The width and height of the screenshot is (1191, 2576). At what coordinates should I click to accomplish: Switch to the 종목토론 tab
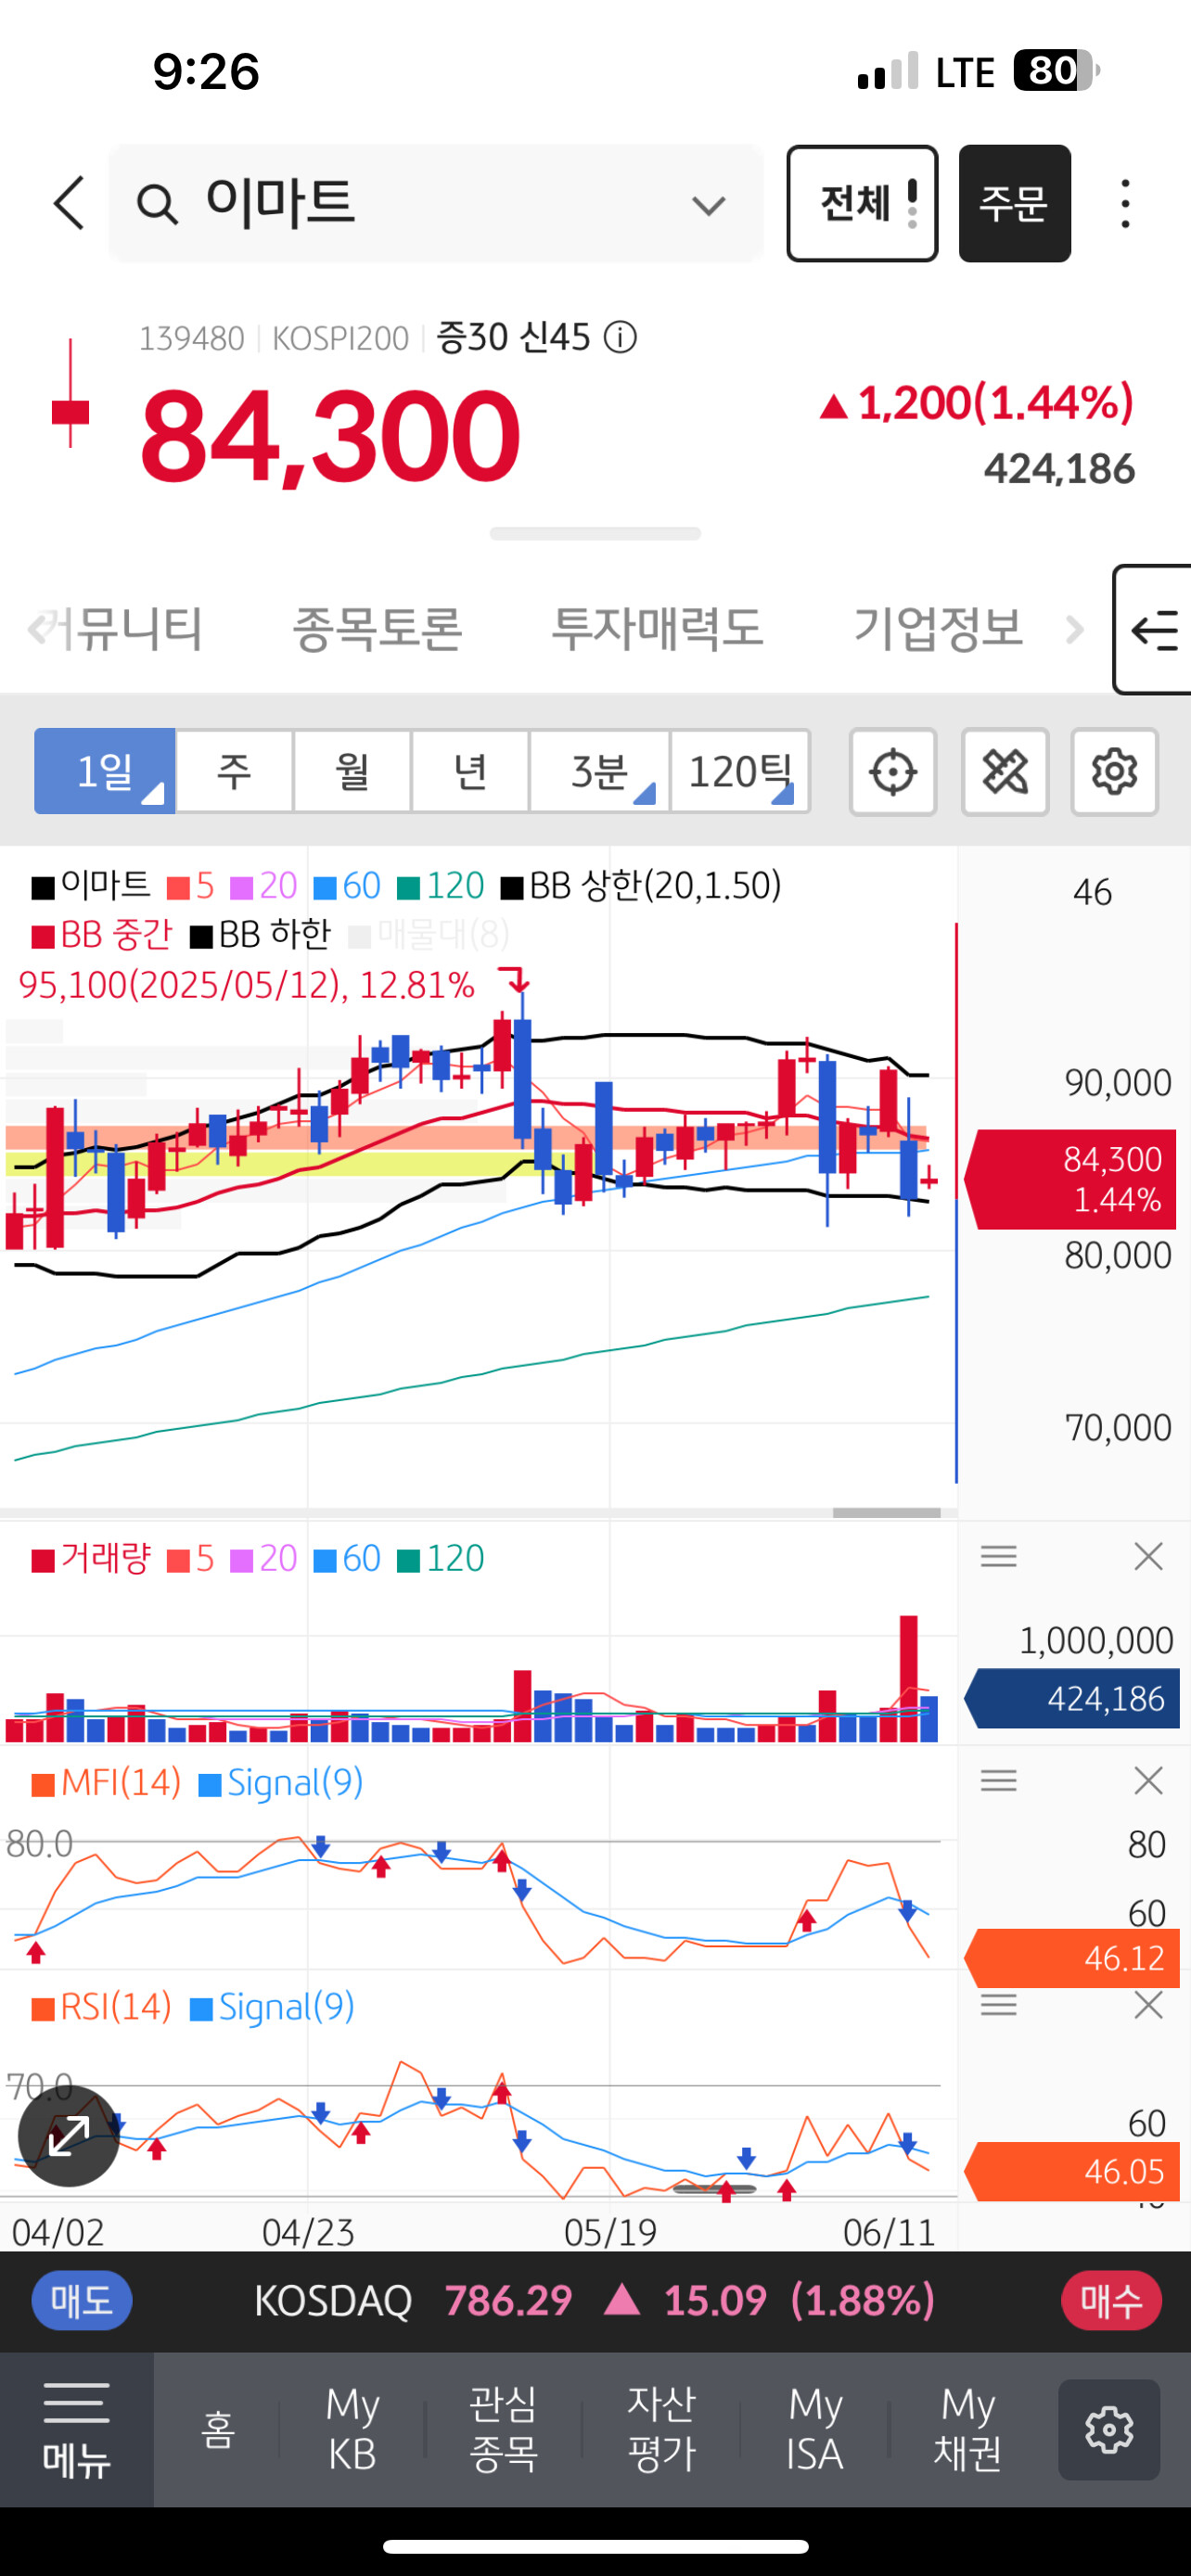click(x=377, y=629)
